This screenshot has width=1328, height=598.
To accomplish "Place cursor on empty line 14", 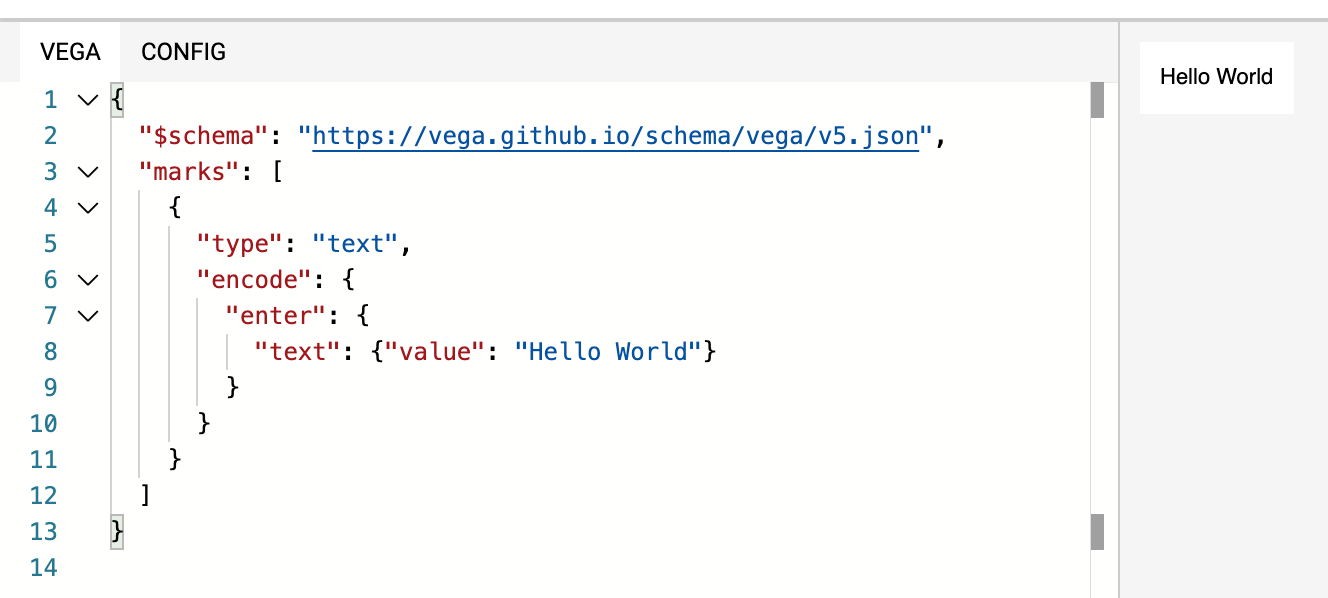I will click(600, 568).
